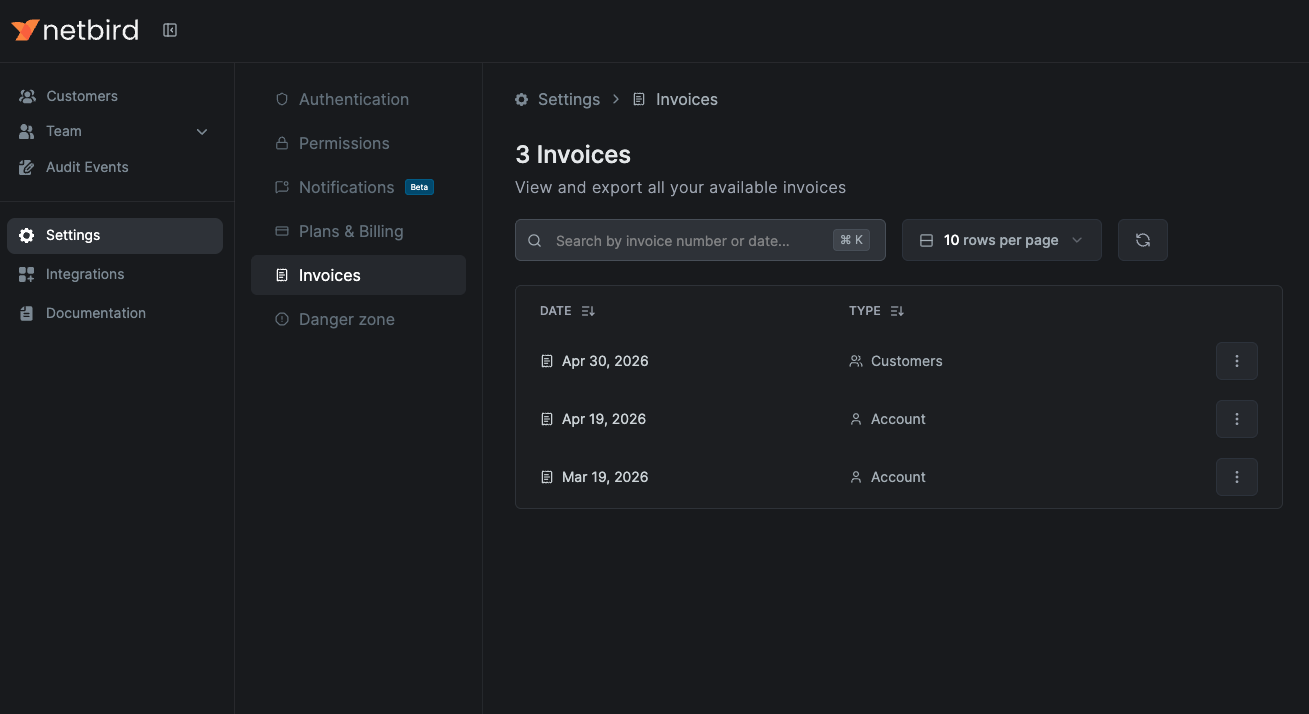
Task: Click the Notifications chat icon
Action: (282, 187)
